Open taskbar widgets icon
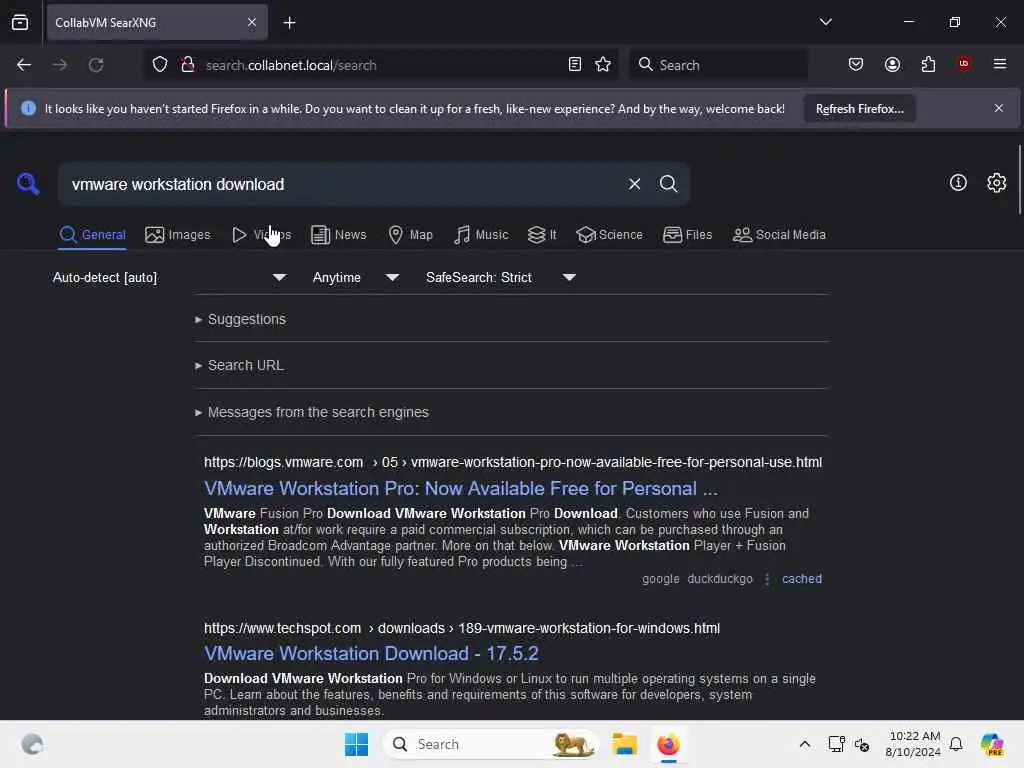1024x768 pixels. click(32, 744)
